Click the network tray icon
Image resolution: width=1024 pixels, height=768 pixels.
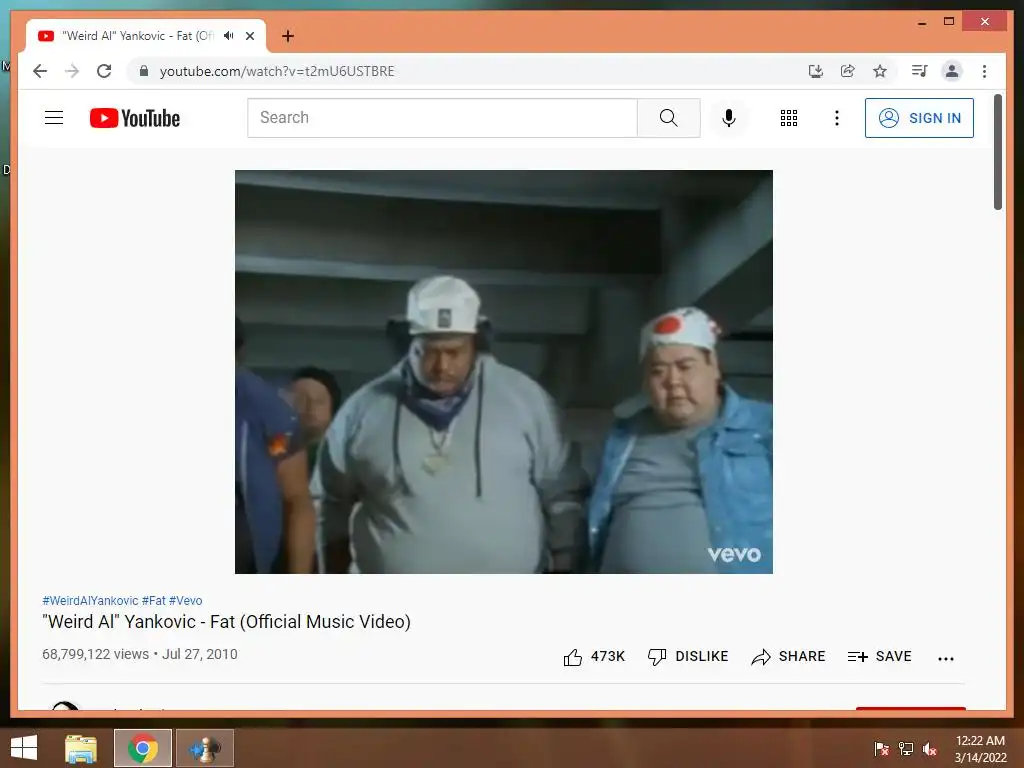[x=906, y=748]
